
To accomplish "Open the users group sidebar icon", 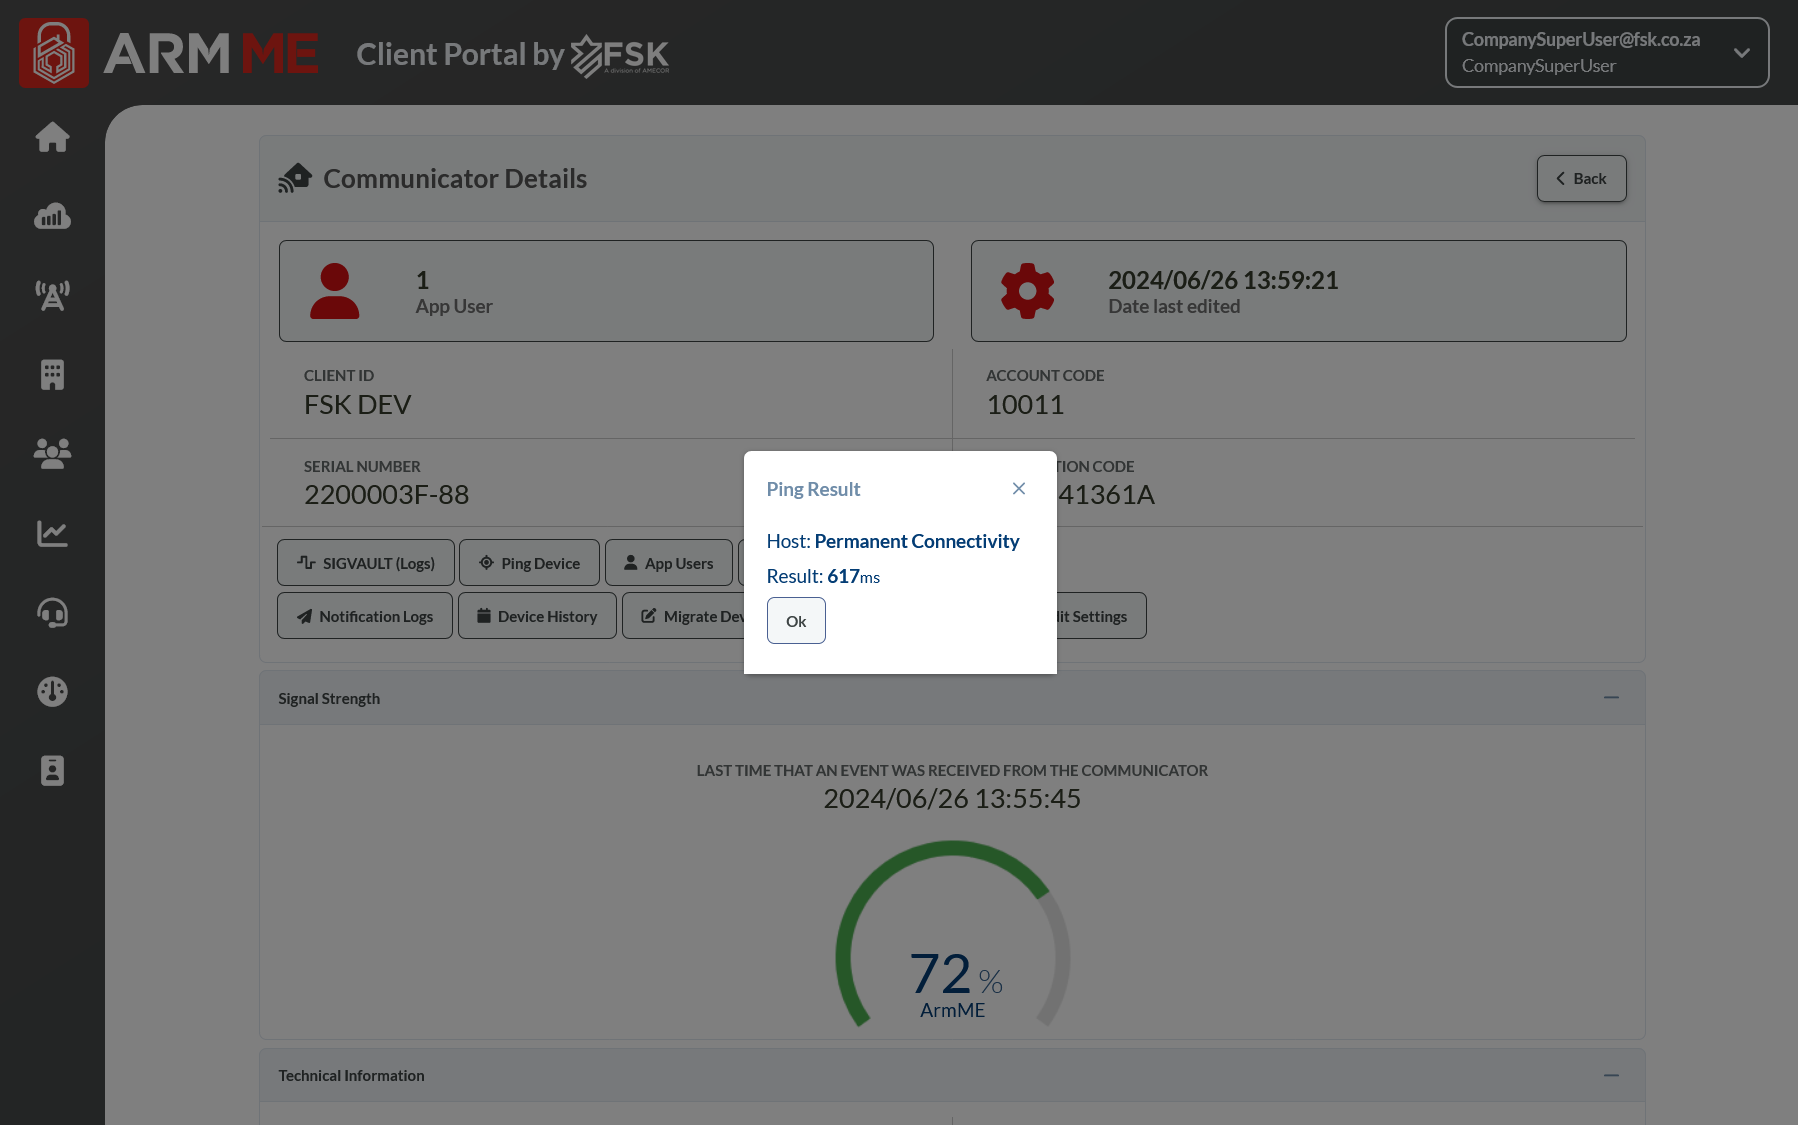I will click(x=52, y=454).
